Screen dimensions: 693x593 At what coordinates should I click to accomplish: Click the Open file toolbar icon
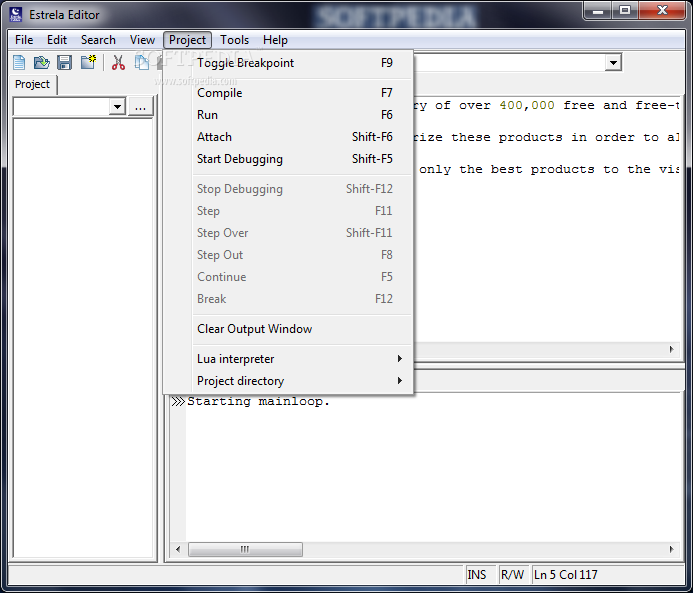(x=42, y=63)
